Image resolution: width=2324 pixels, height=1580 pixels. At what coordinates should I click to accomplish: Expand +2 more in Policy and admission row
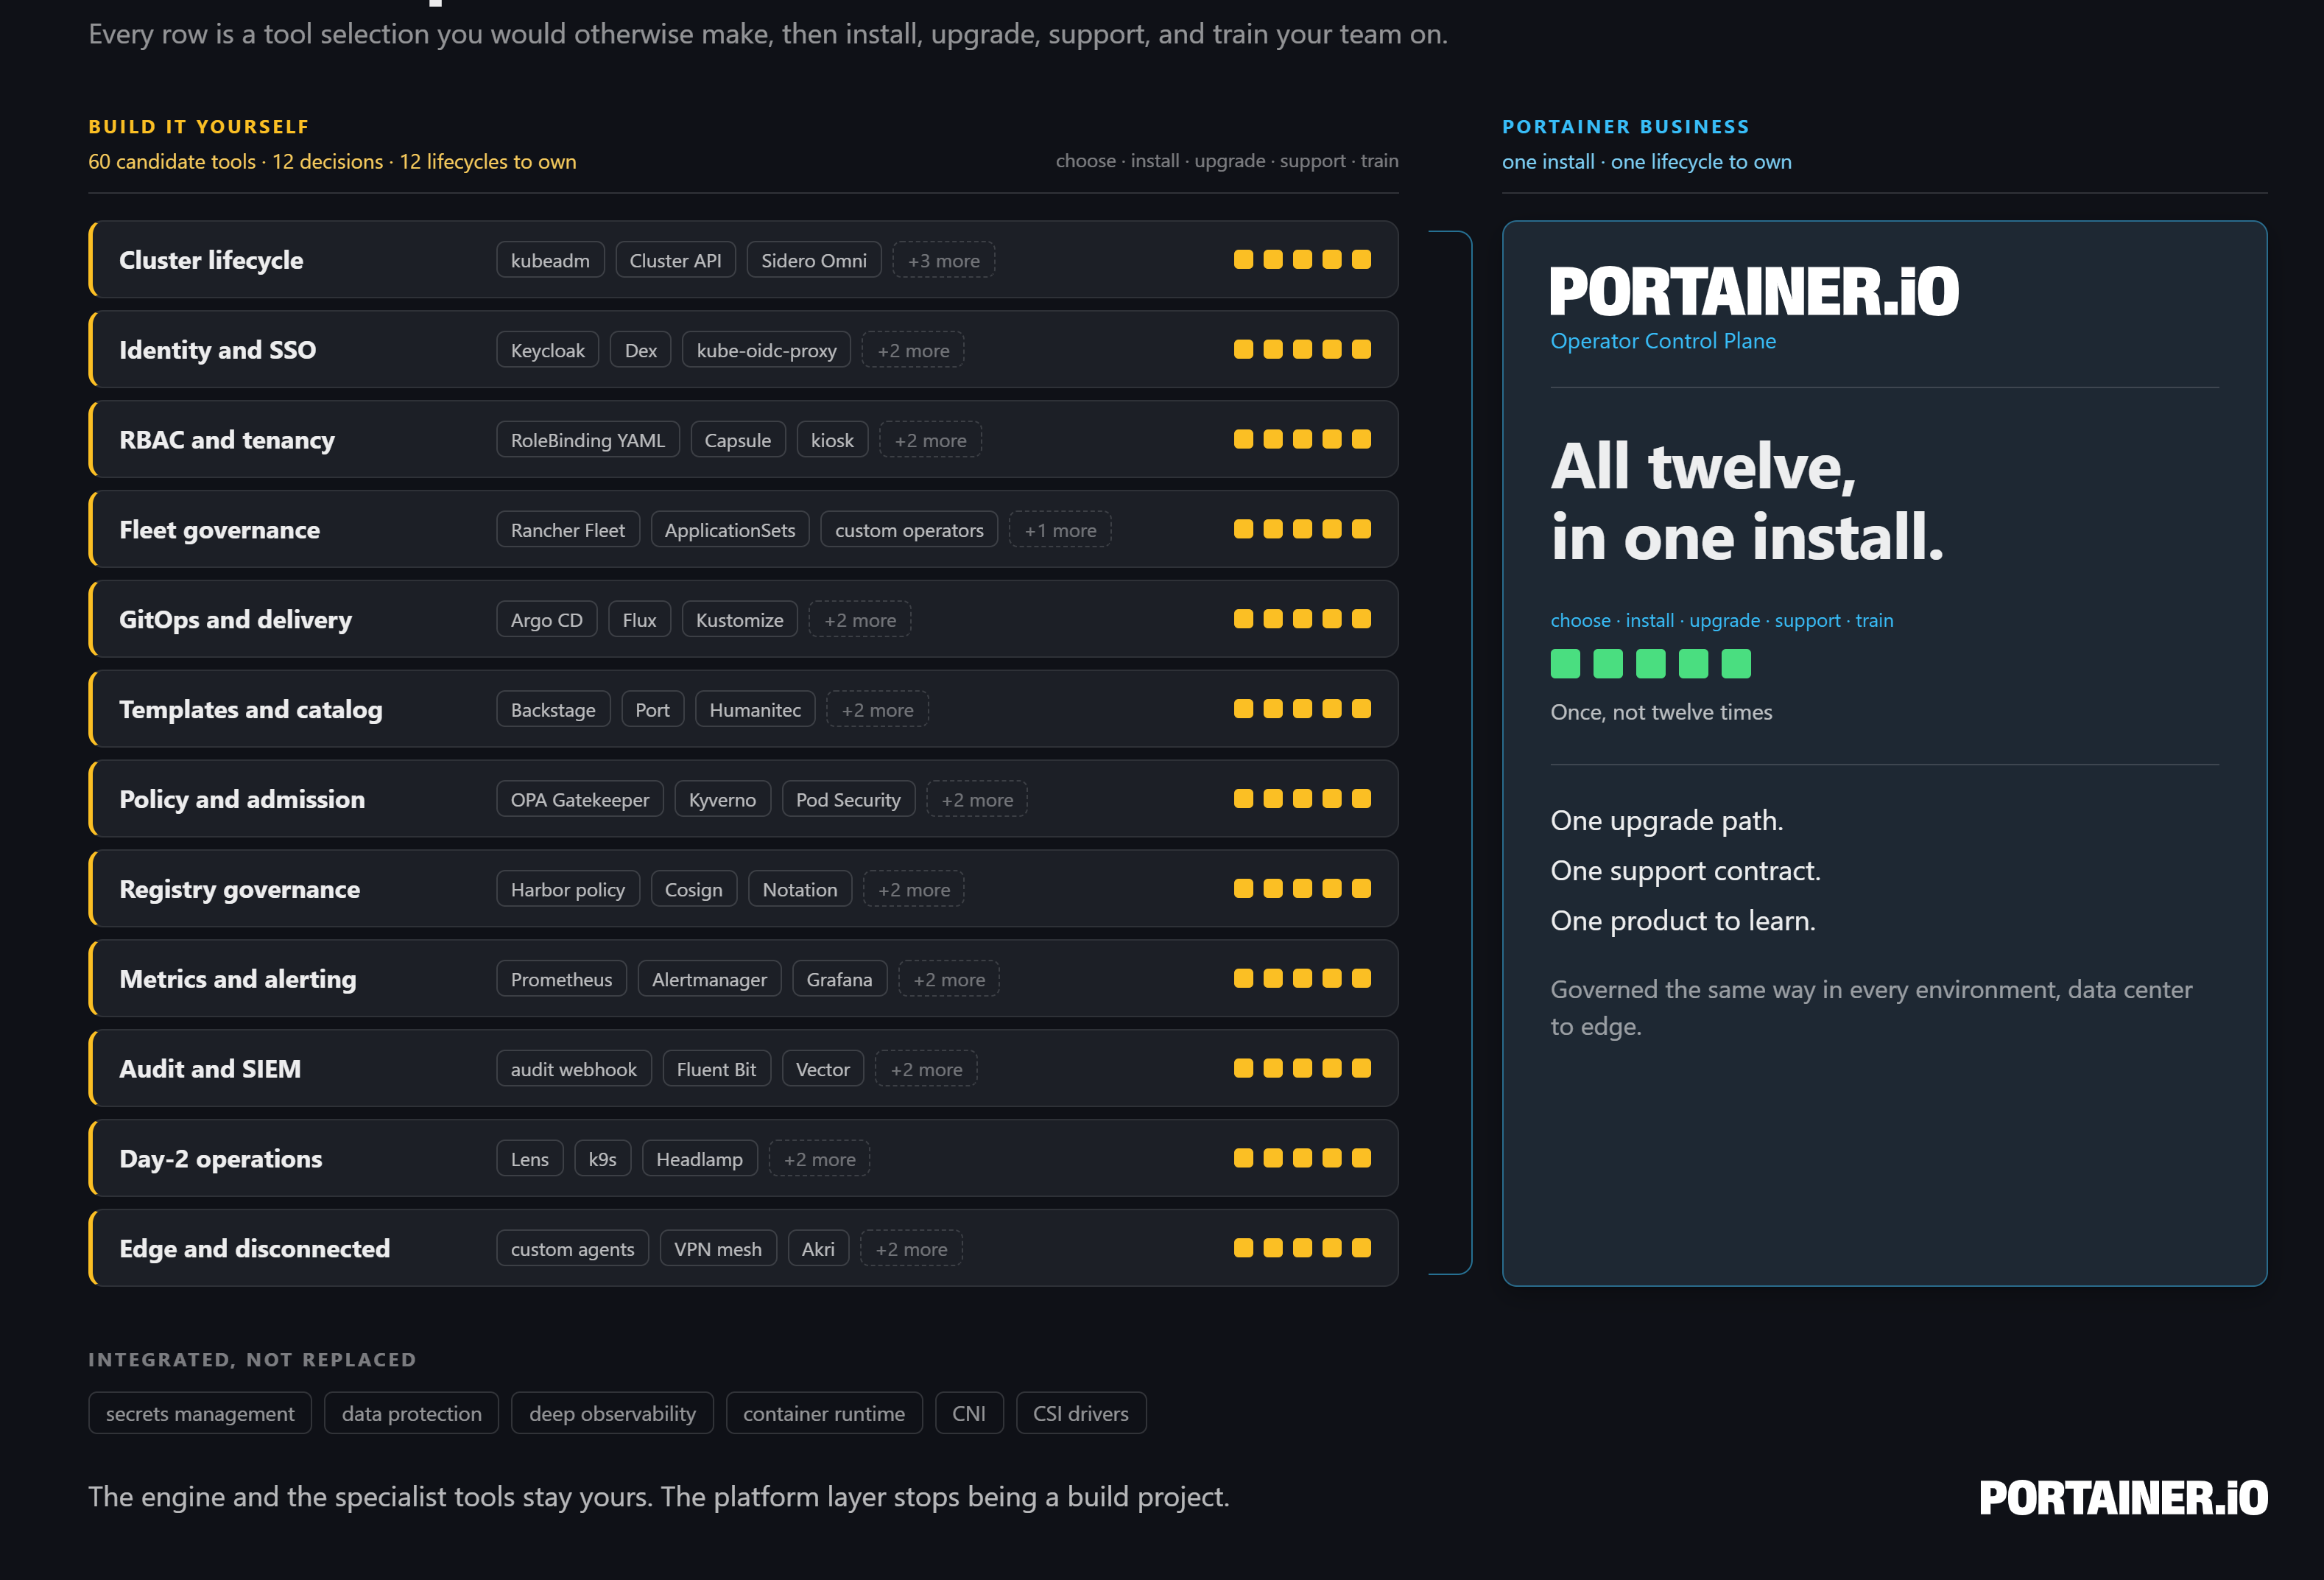click(x=977, y=799)
